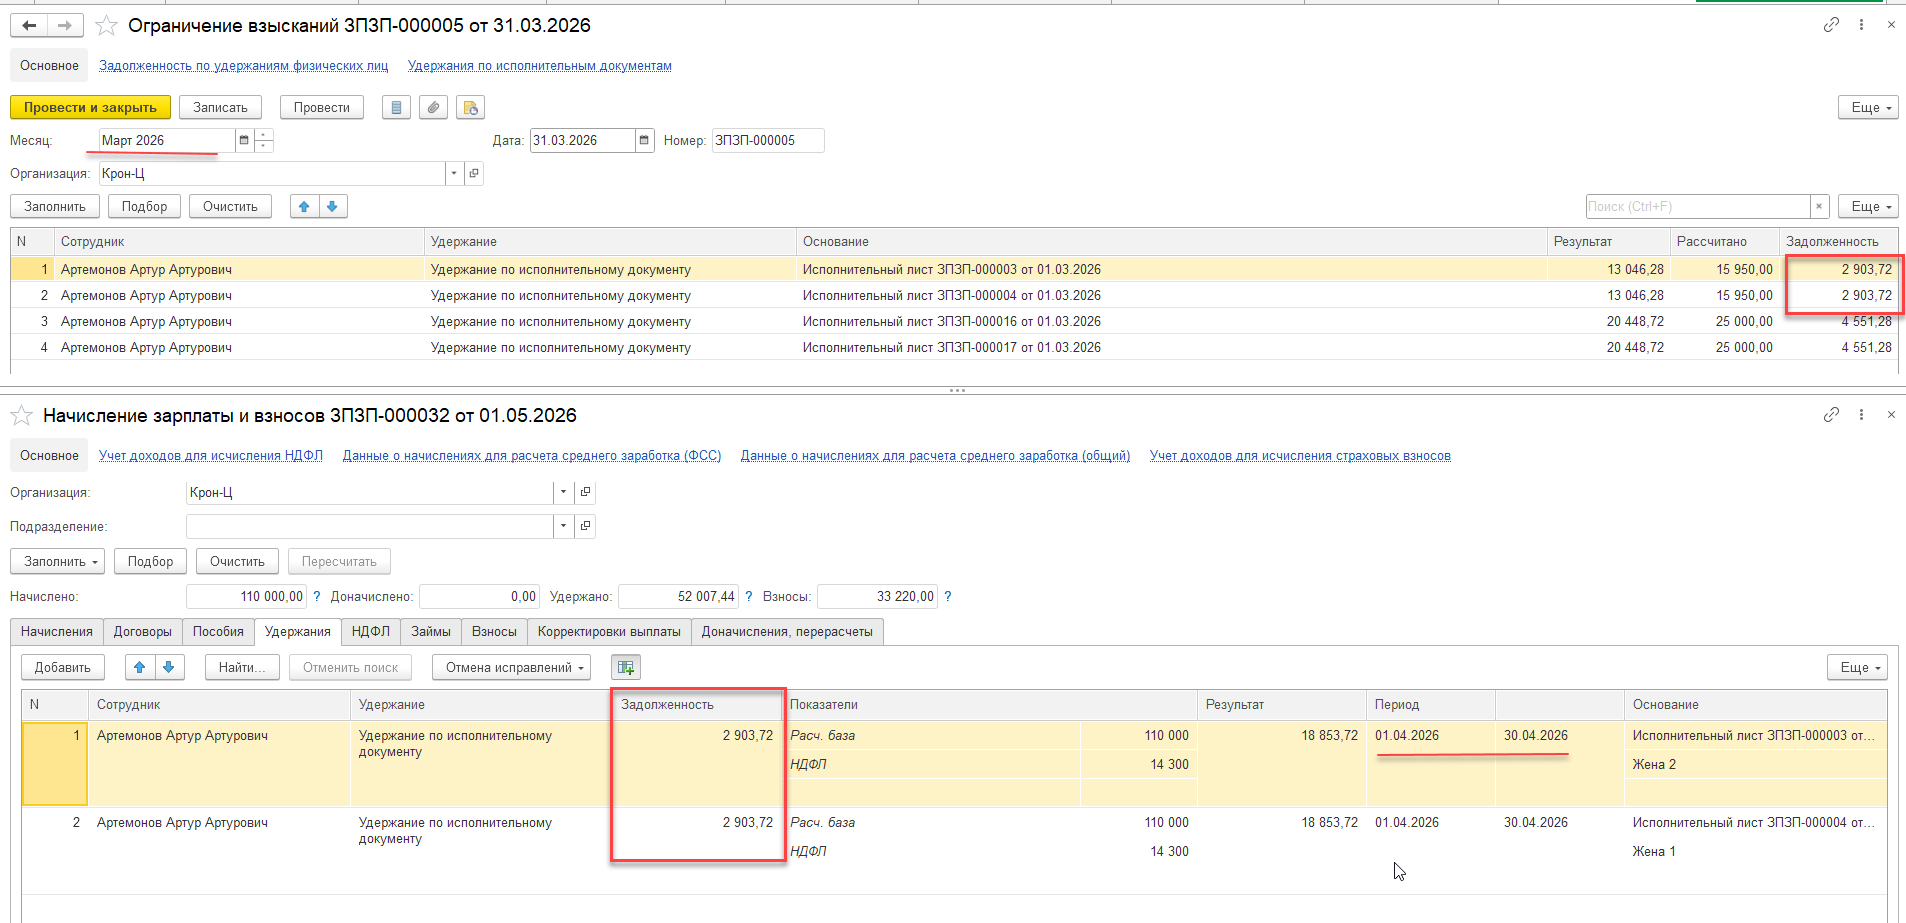Move the row up in the Удержания table
The height and width of the screenshot is (923, 1906).
pyautogui.click(x=140, y=668)
